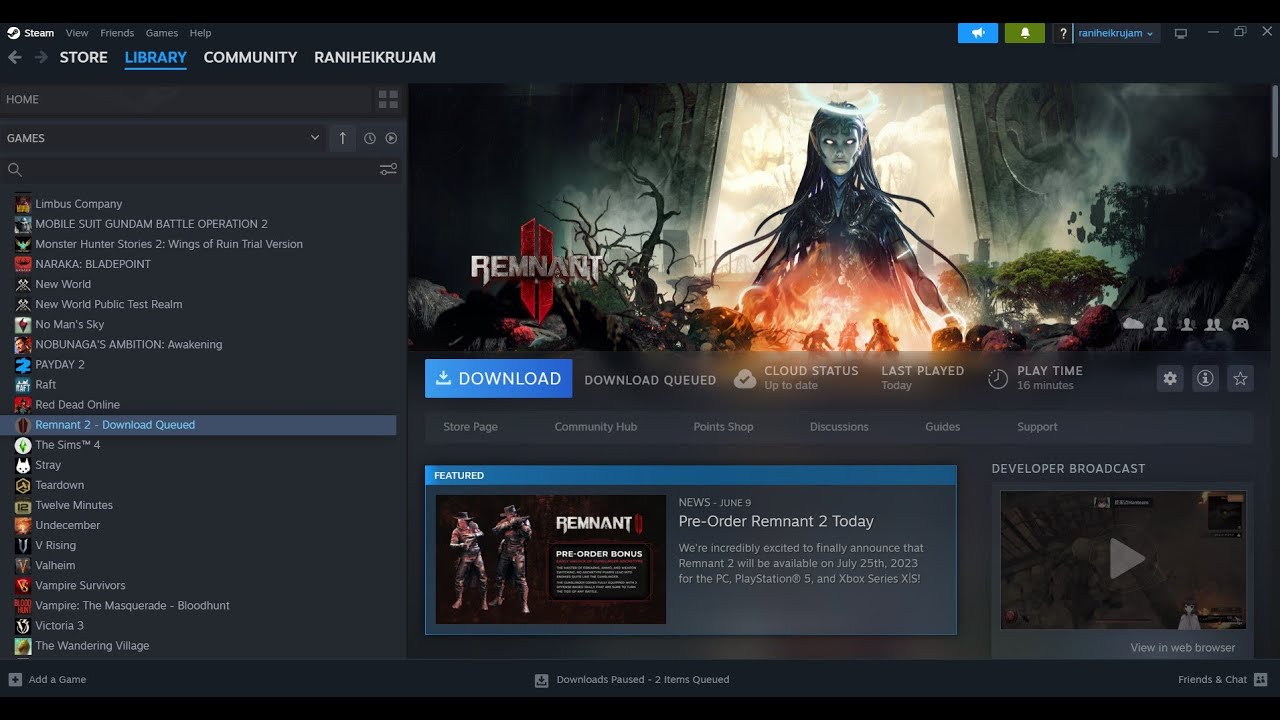Select MOBILE SUIT GUNDAM BATTLE OPERATION 2
This screenshot has width=1280, height=720.
[151, 224]
